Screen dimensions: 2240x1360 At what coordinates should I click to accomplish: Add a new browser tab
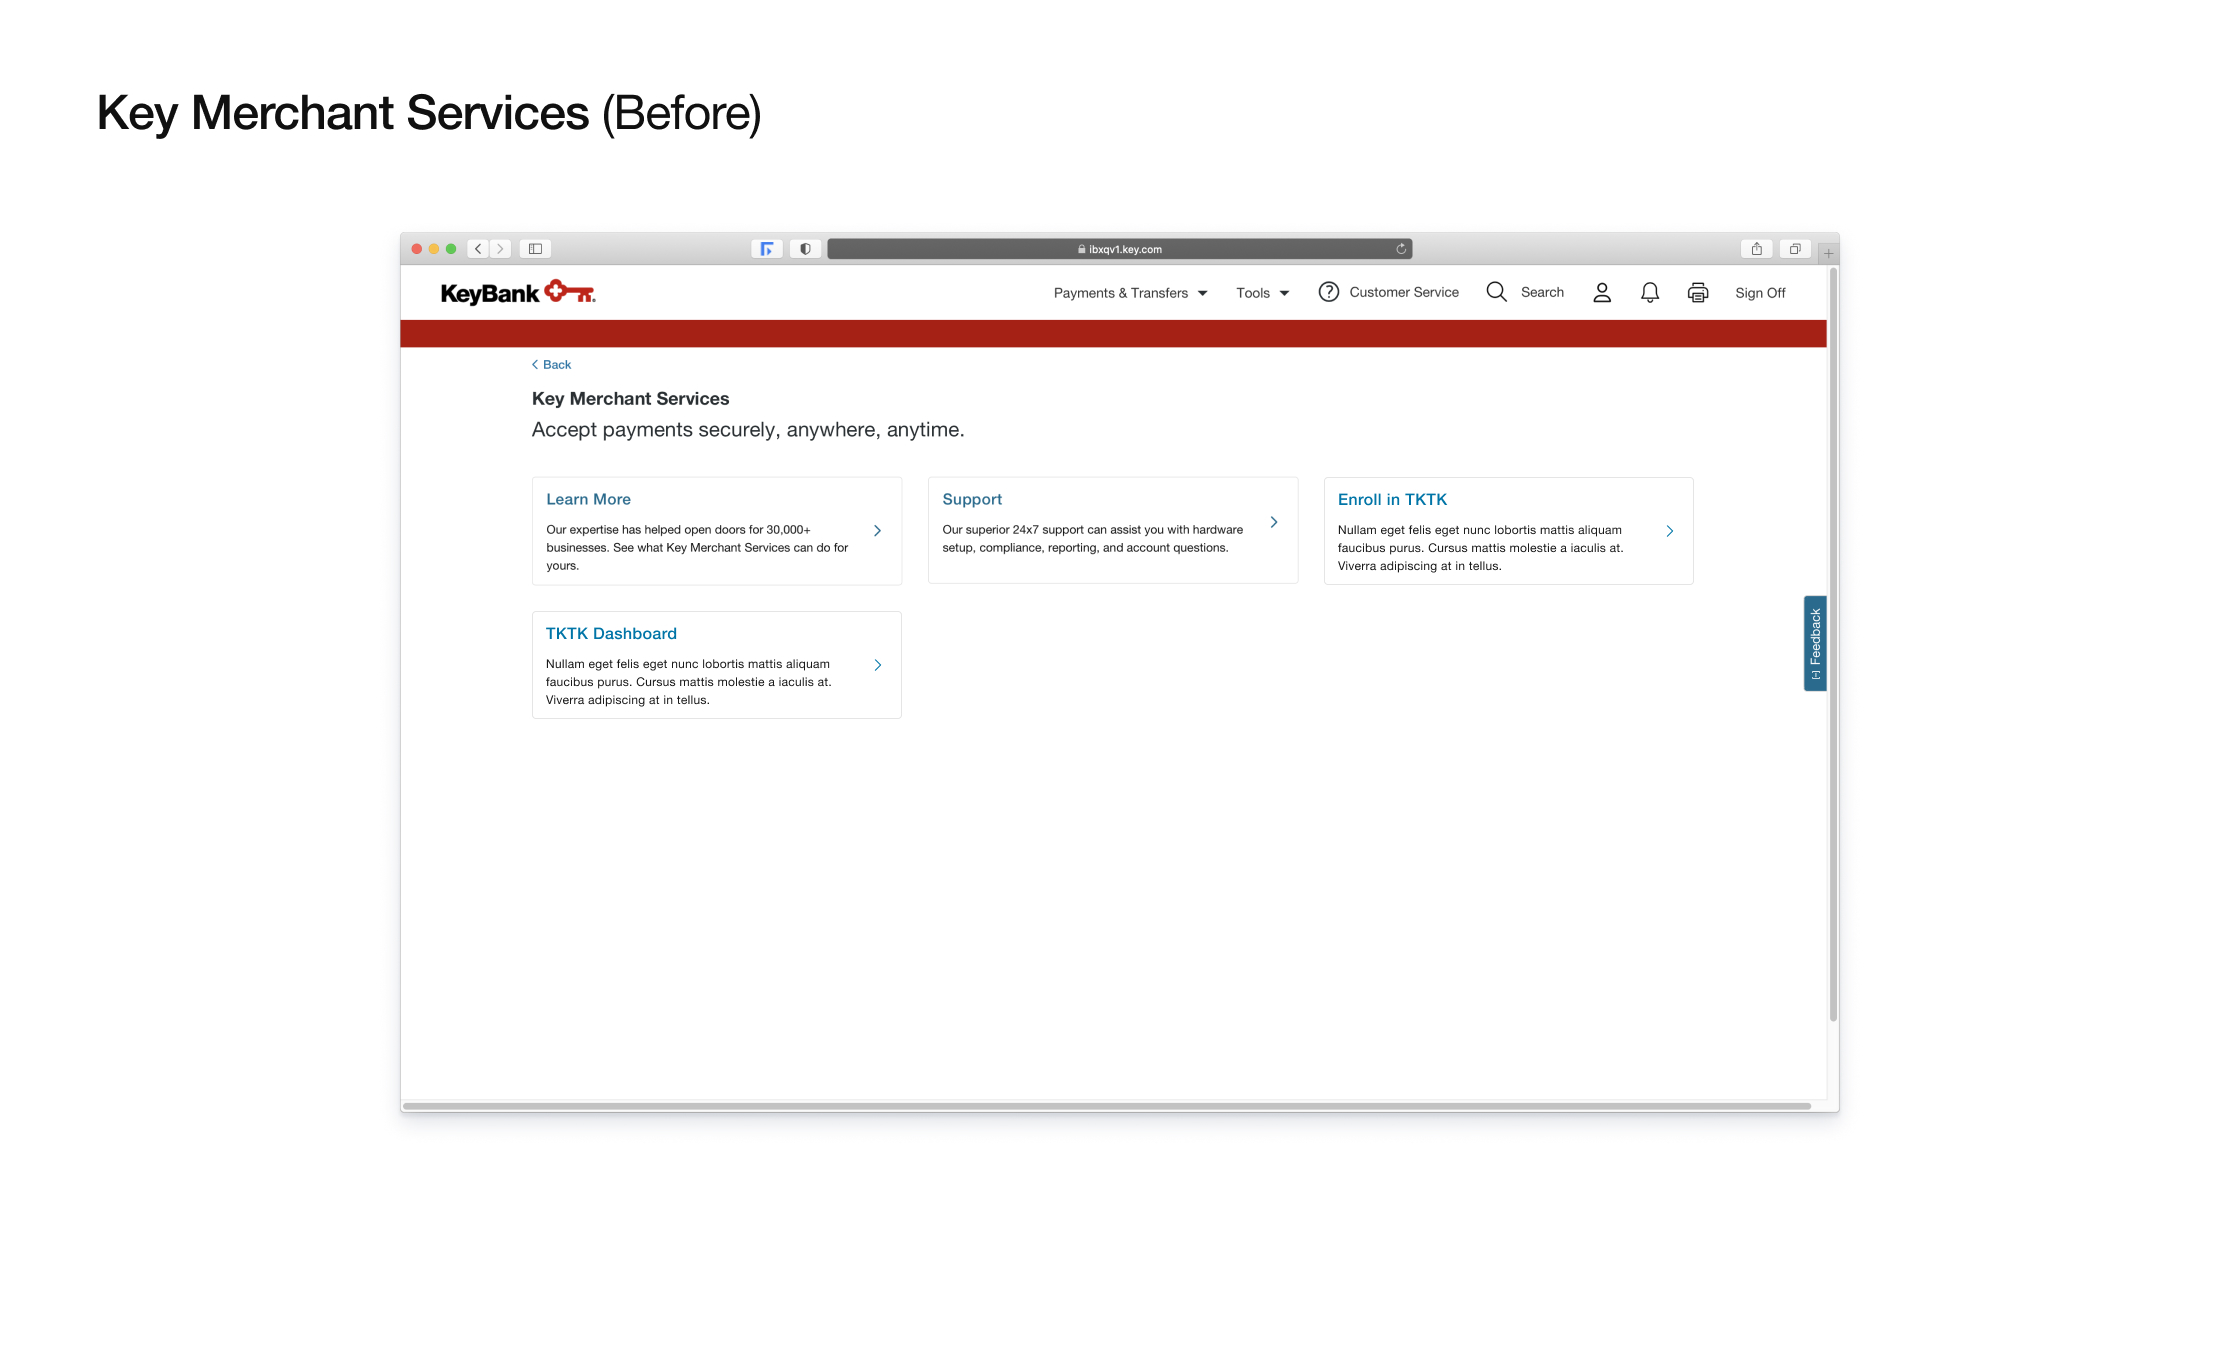click(x=1829, y=253)
